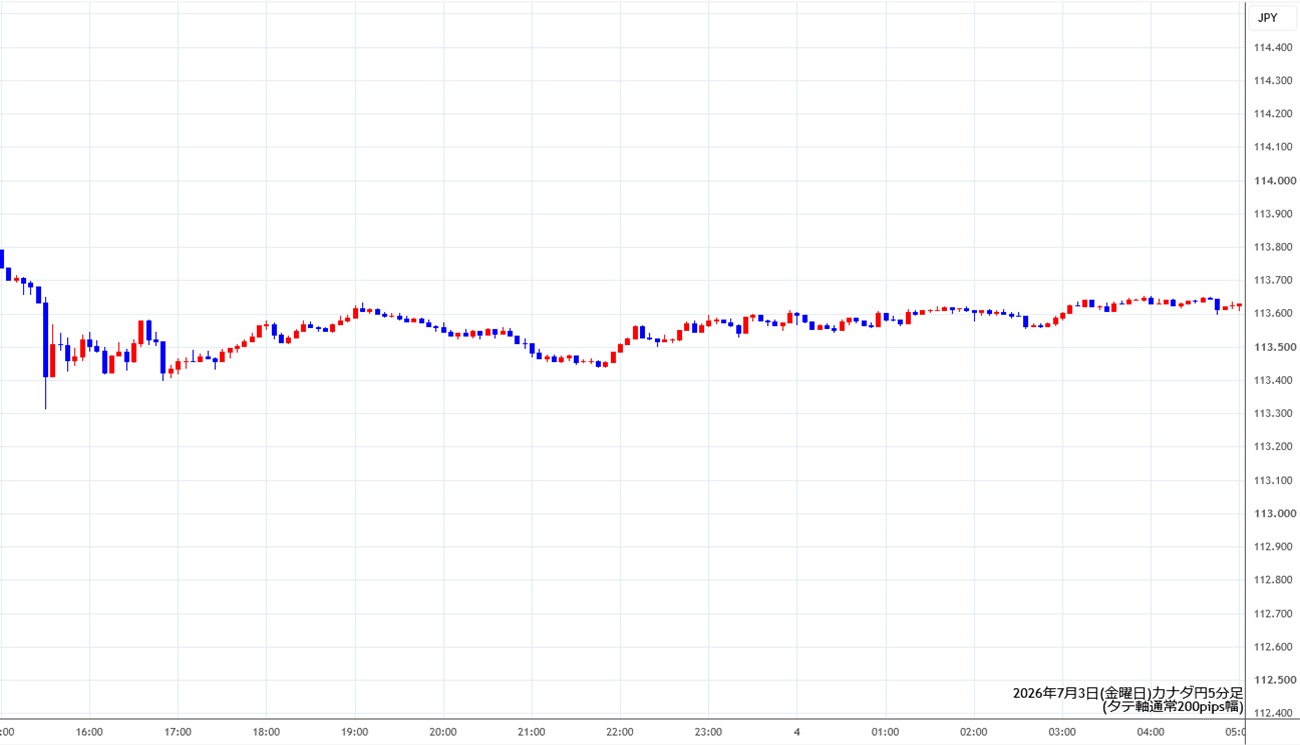Screen dimensions: 1300x745
Task: Click the 20:00 time axis label
Action: click(443, 732)
